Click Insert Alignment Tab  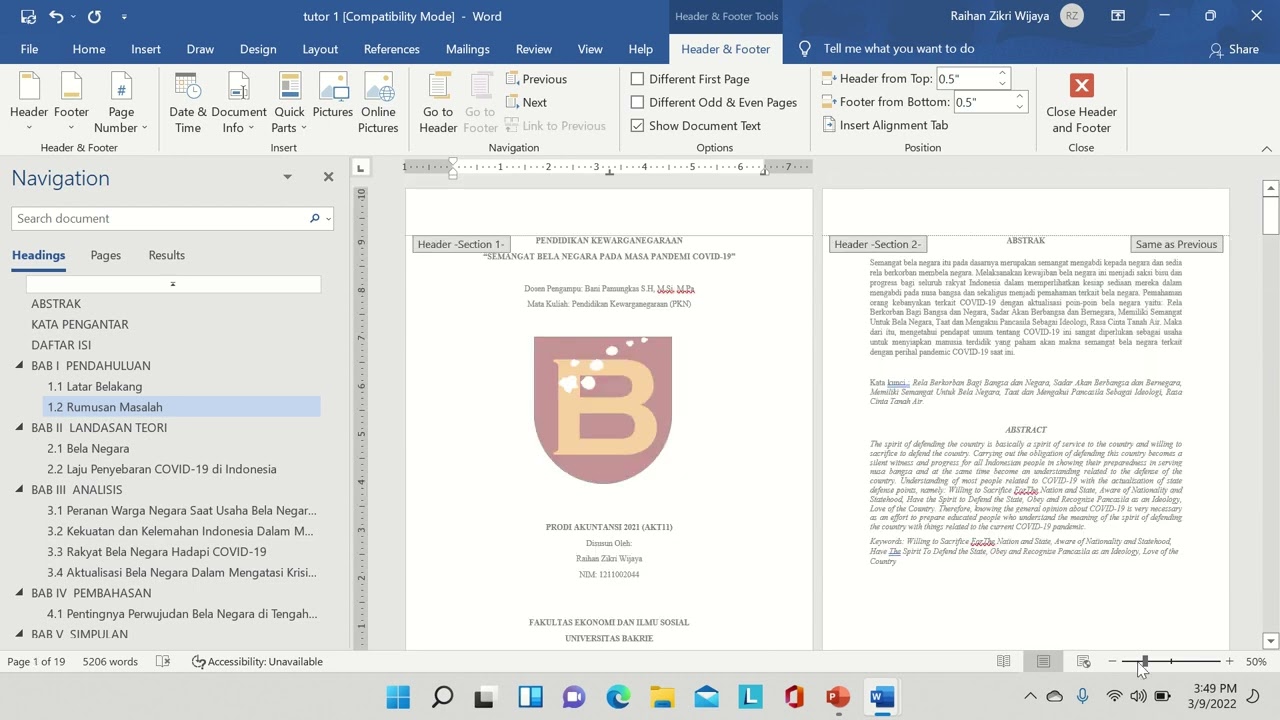884,125
